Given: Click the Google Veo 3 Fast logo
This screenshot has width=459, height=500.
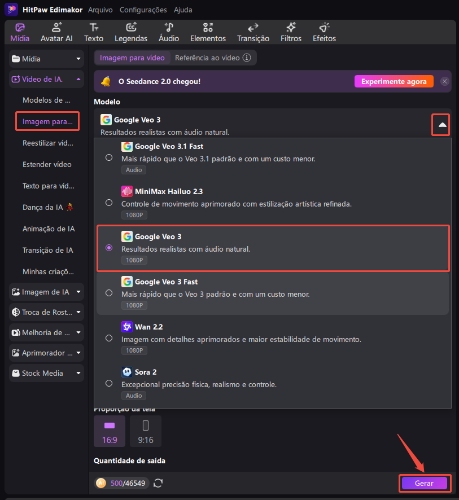Looking at the screenshot, I should pyautogui.click(x=127, y=282).
